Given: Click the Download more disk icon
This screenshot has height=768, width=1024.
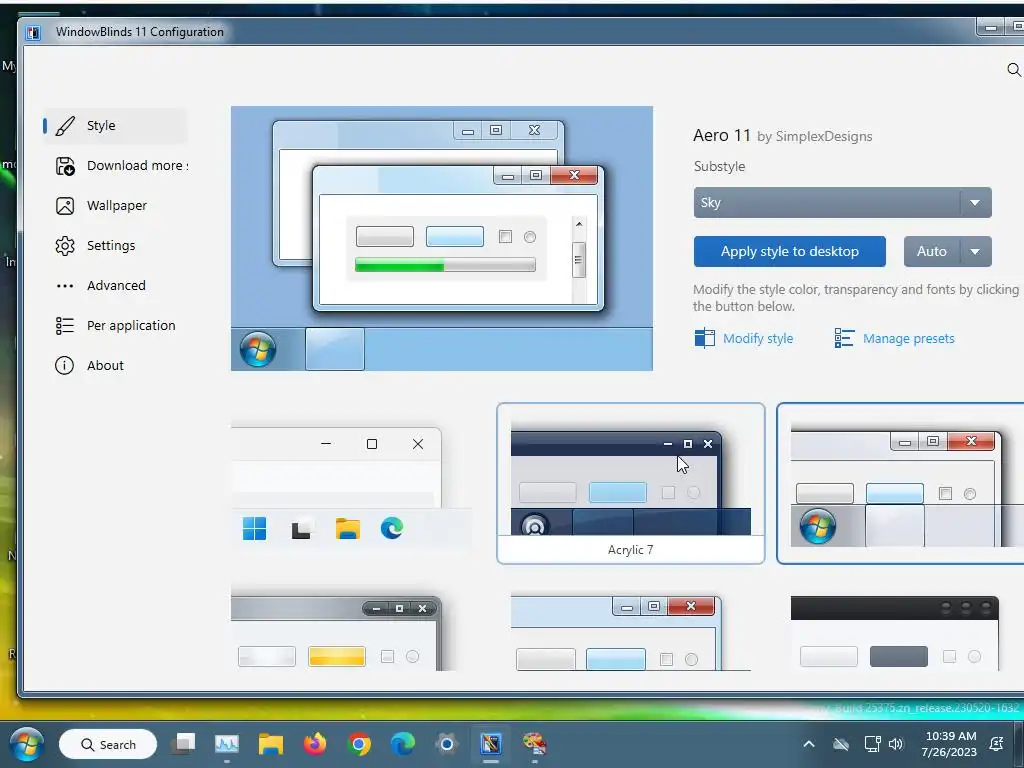Looking at the screenshot, I should click(65, 166).
